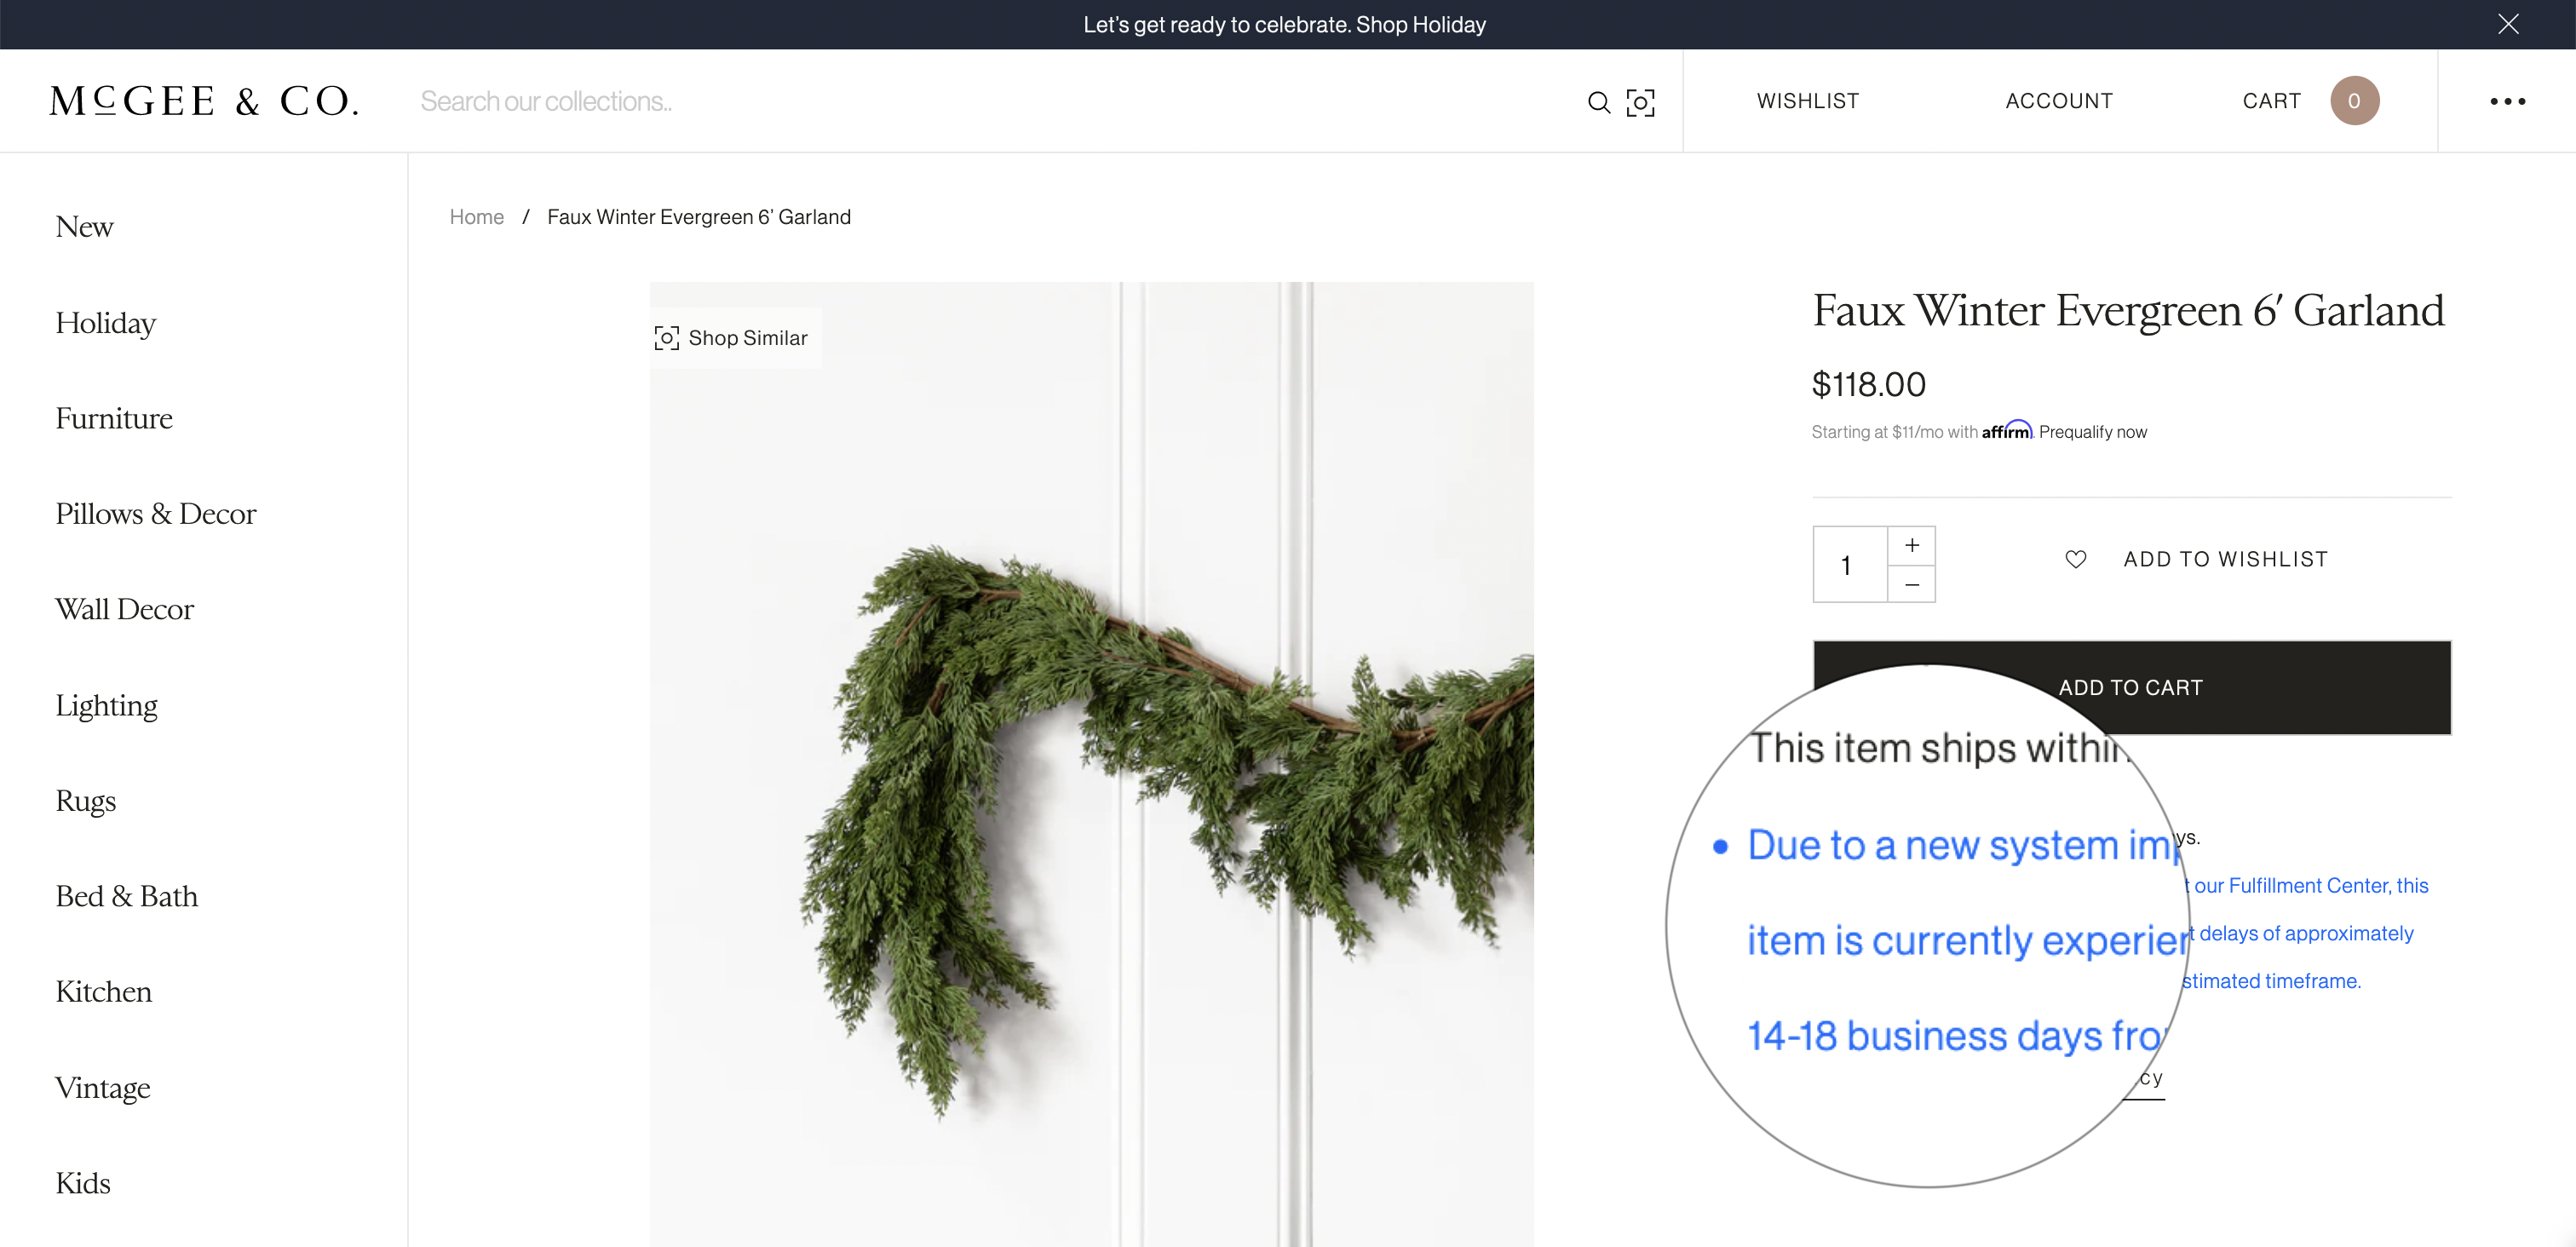The image size is (2576, 1247).
Task: Click the ADD TO CART button
Action: pos(2130,685)
